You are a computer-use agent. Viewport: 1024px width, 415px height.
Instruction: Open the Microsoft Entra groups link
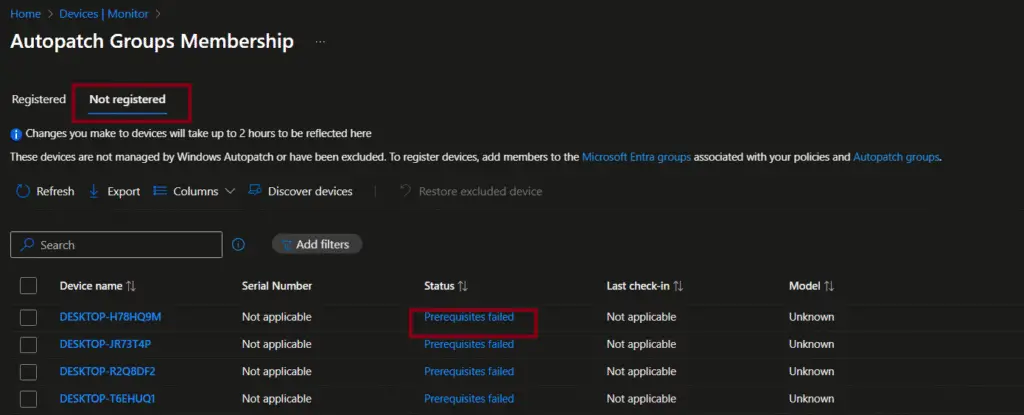636,157
